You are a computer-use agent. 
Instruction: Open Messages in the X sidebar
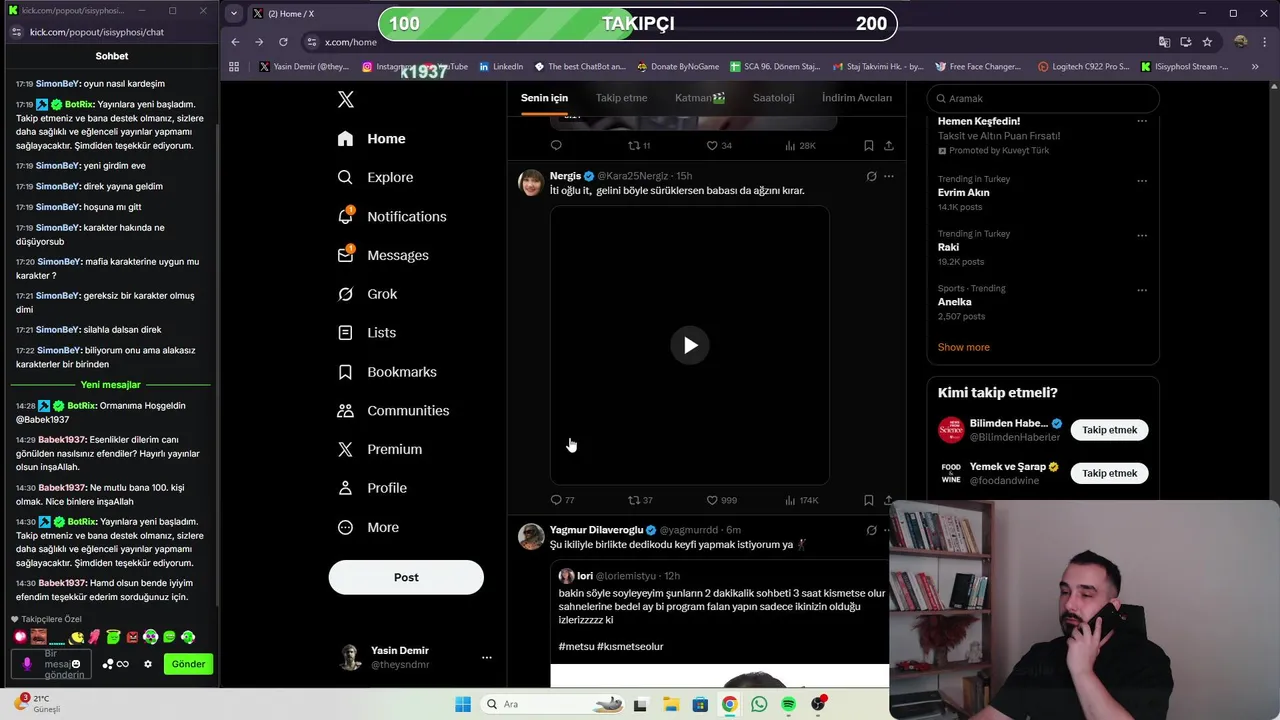[x=384, y=255]
